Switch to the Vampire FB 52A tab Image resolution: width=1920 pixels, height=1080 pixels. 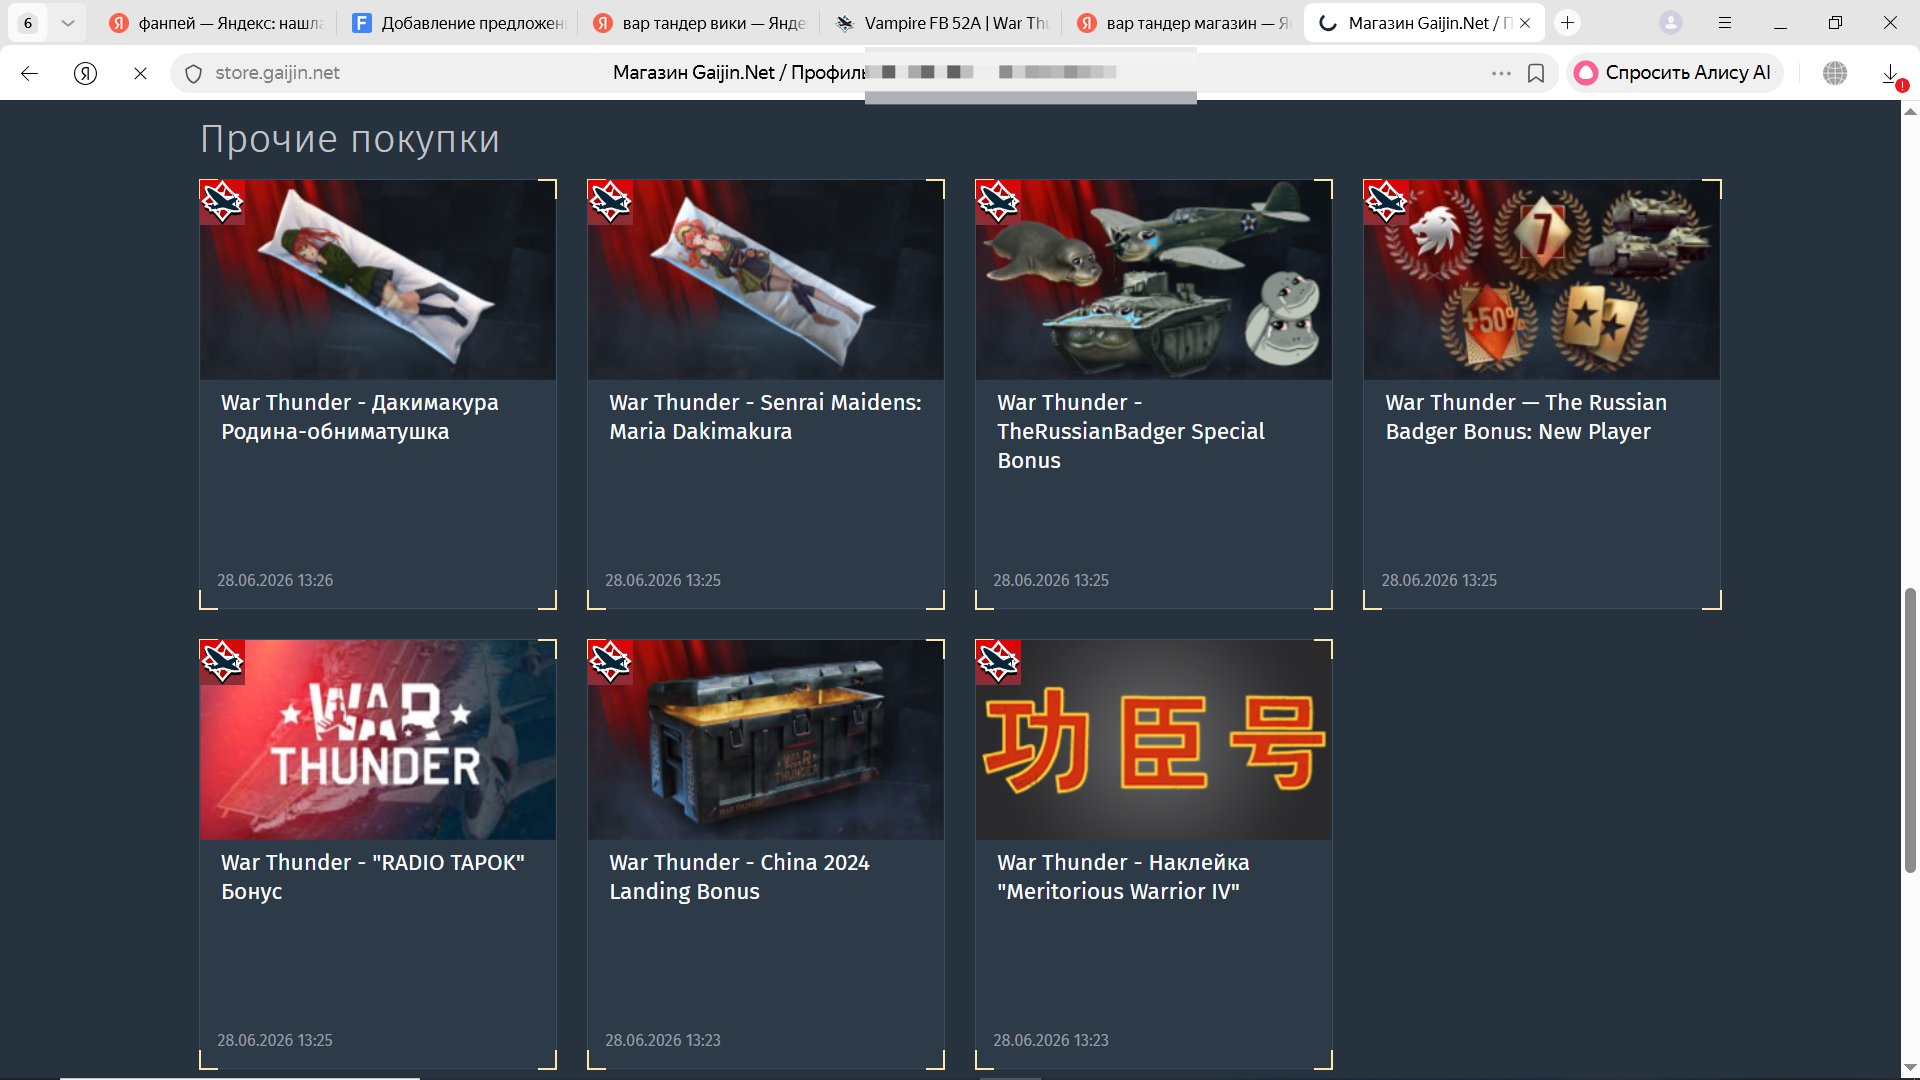942,22
